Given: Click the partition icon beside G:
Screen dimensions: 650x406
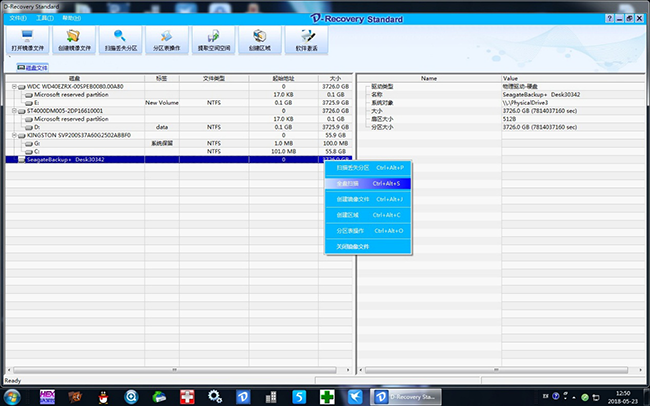Looking at the screenshot, I should pos(29,143).
